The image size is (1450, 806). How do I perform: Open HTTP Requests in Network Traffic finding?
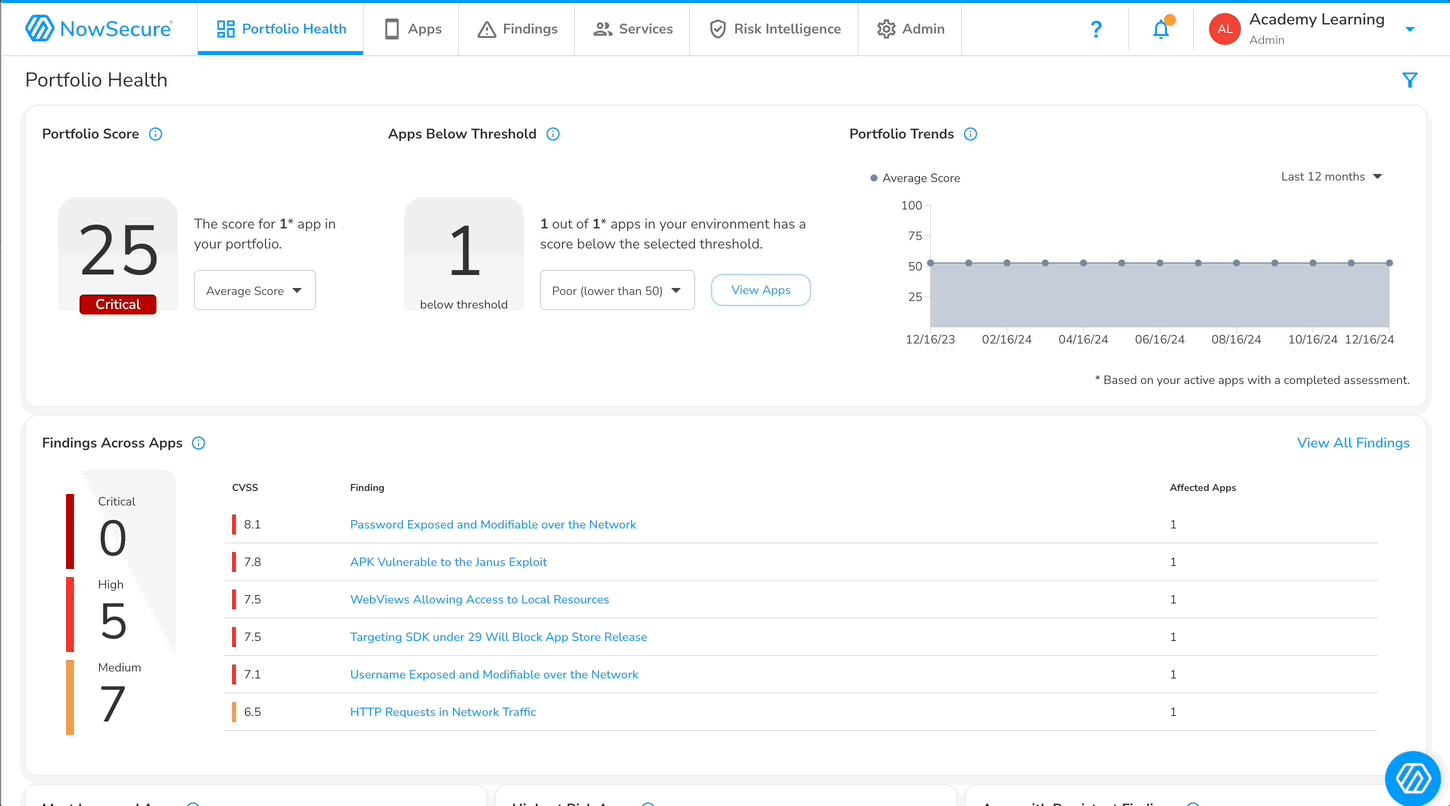443,712
